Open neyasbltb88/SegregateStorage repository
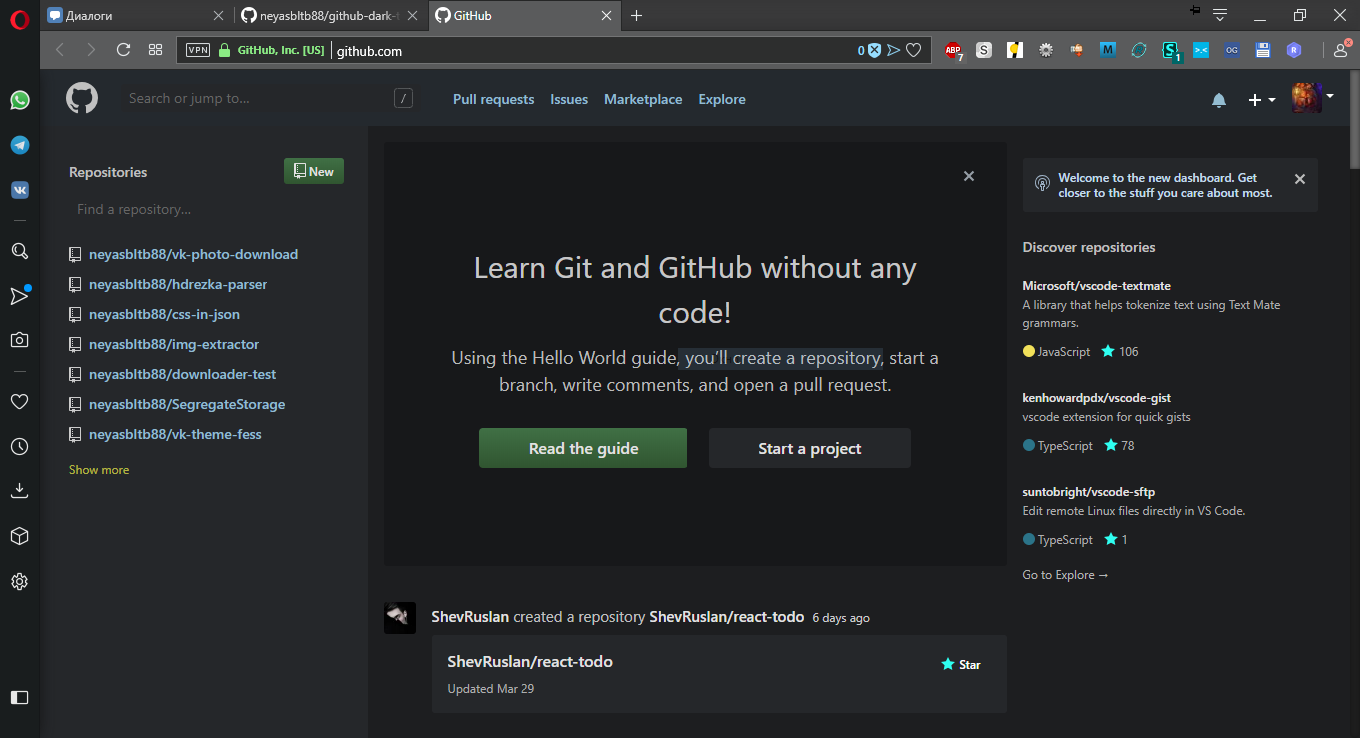 [187, 404]
